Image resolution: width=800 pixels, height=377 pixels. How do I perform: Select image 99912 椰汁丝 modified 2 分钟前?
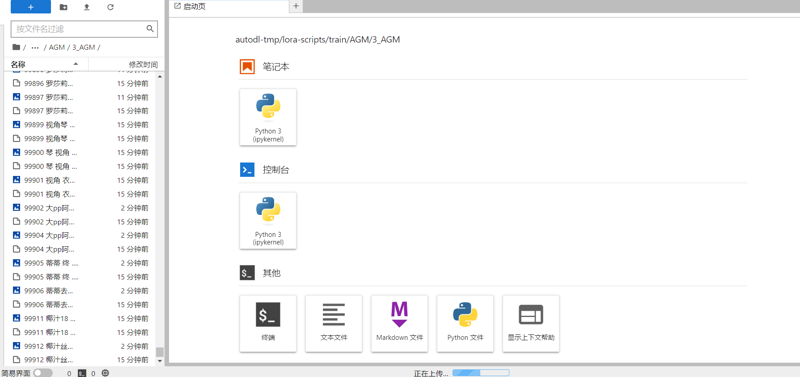(x=82, y=346)
